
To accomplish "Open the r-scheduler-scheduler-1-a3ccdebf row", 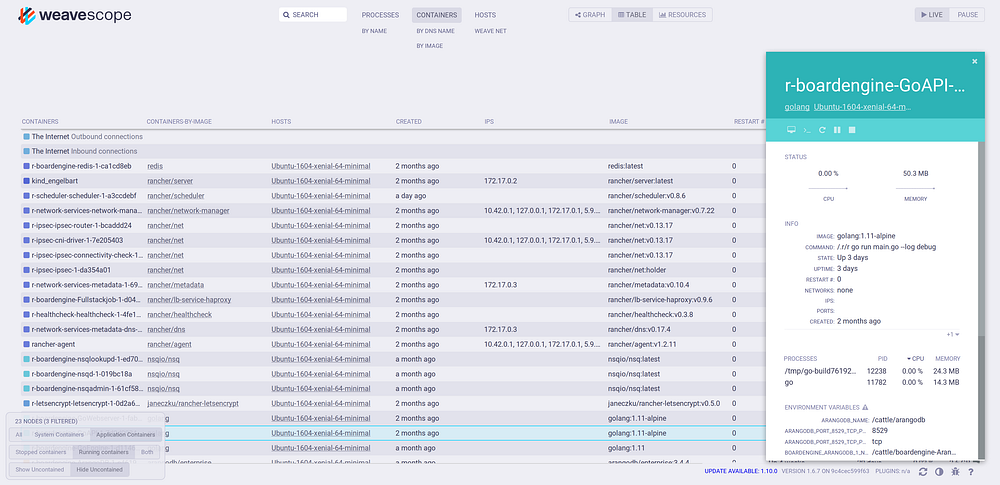I will click(393, 195).
